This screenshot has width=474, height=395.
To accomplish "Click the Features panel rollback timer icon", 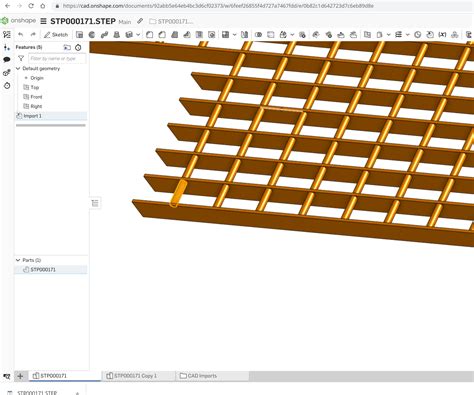I will click(x=78, y=47).
